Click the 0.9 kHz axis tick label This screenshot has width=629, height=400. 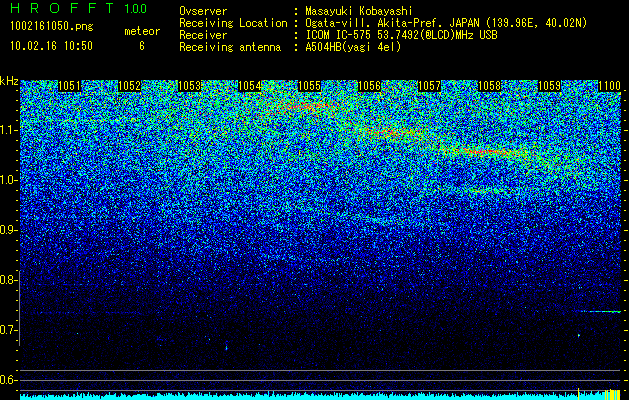[x=9, y=230]
